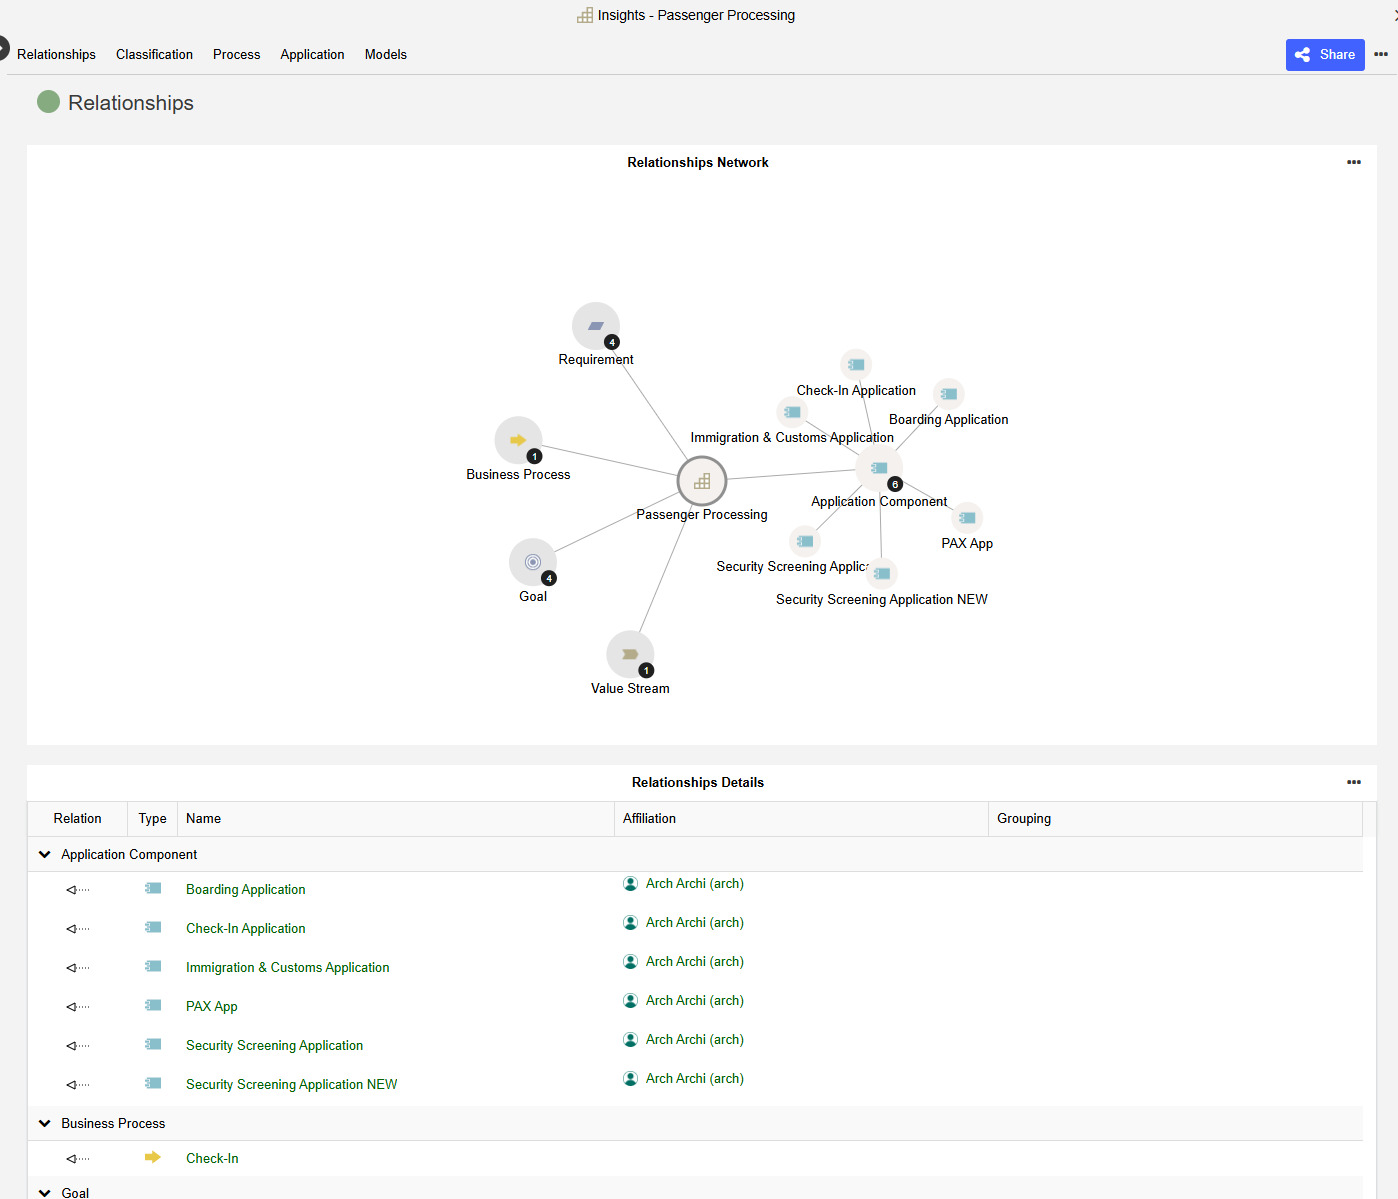
Task: Click the PAX App node in the diagram
Action: 967,517
